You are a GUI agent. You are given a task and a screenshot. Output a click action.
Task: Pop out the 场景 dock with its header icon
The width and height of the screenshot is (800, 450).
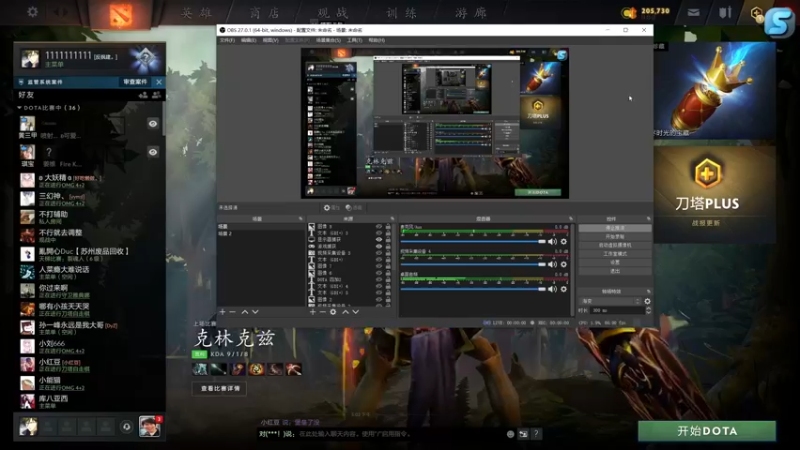point(301,219)
